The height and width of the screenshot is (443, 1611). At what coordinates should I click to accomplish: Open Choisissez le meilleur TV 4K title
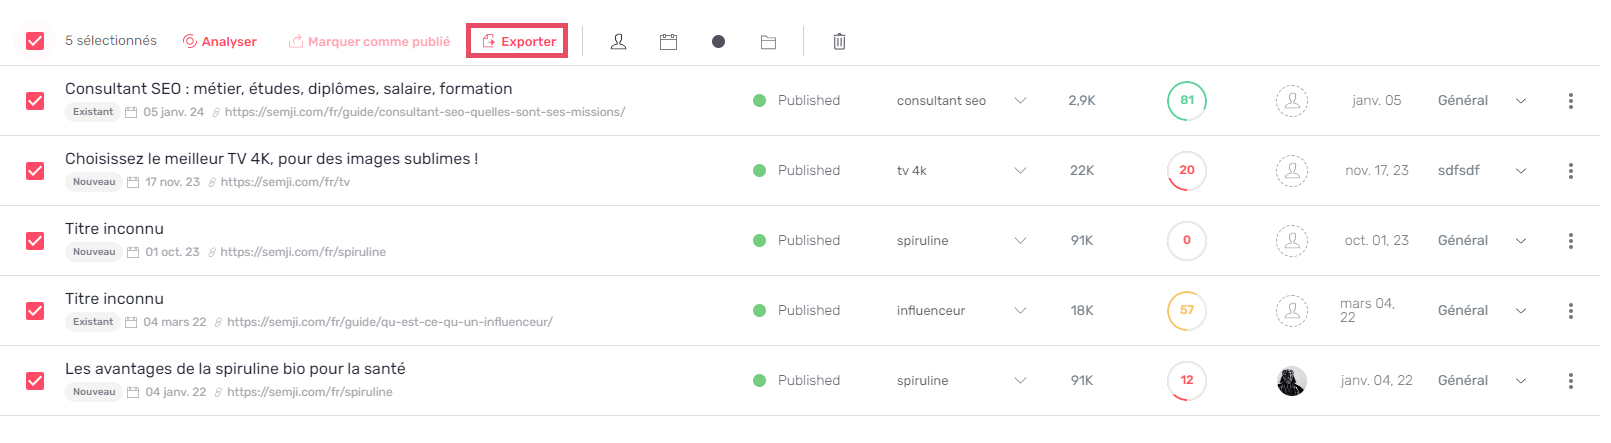tap(271, 159)
